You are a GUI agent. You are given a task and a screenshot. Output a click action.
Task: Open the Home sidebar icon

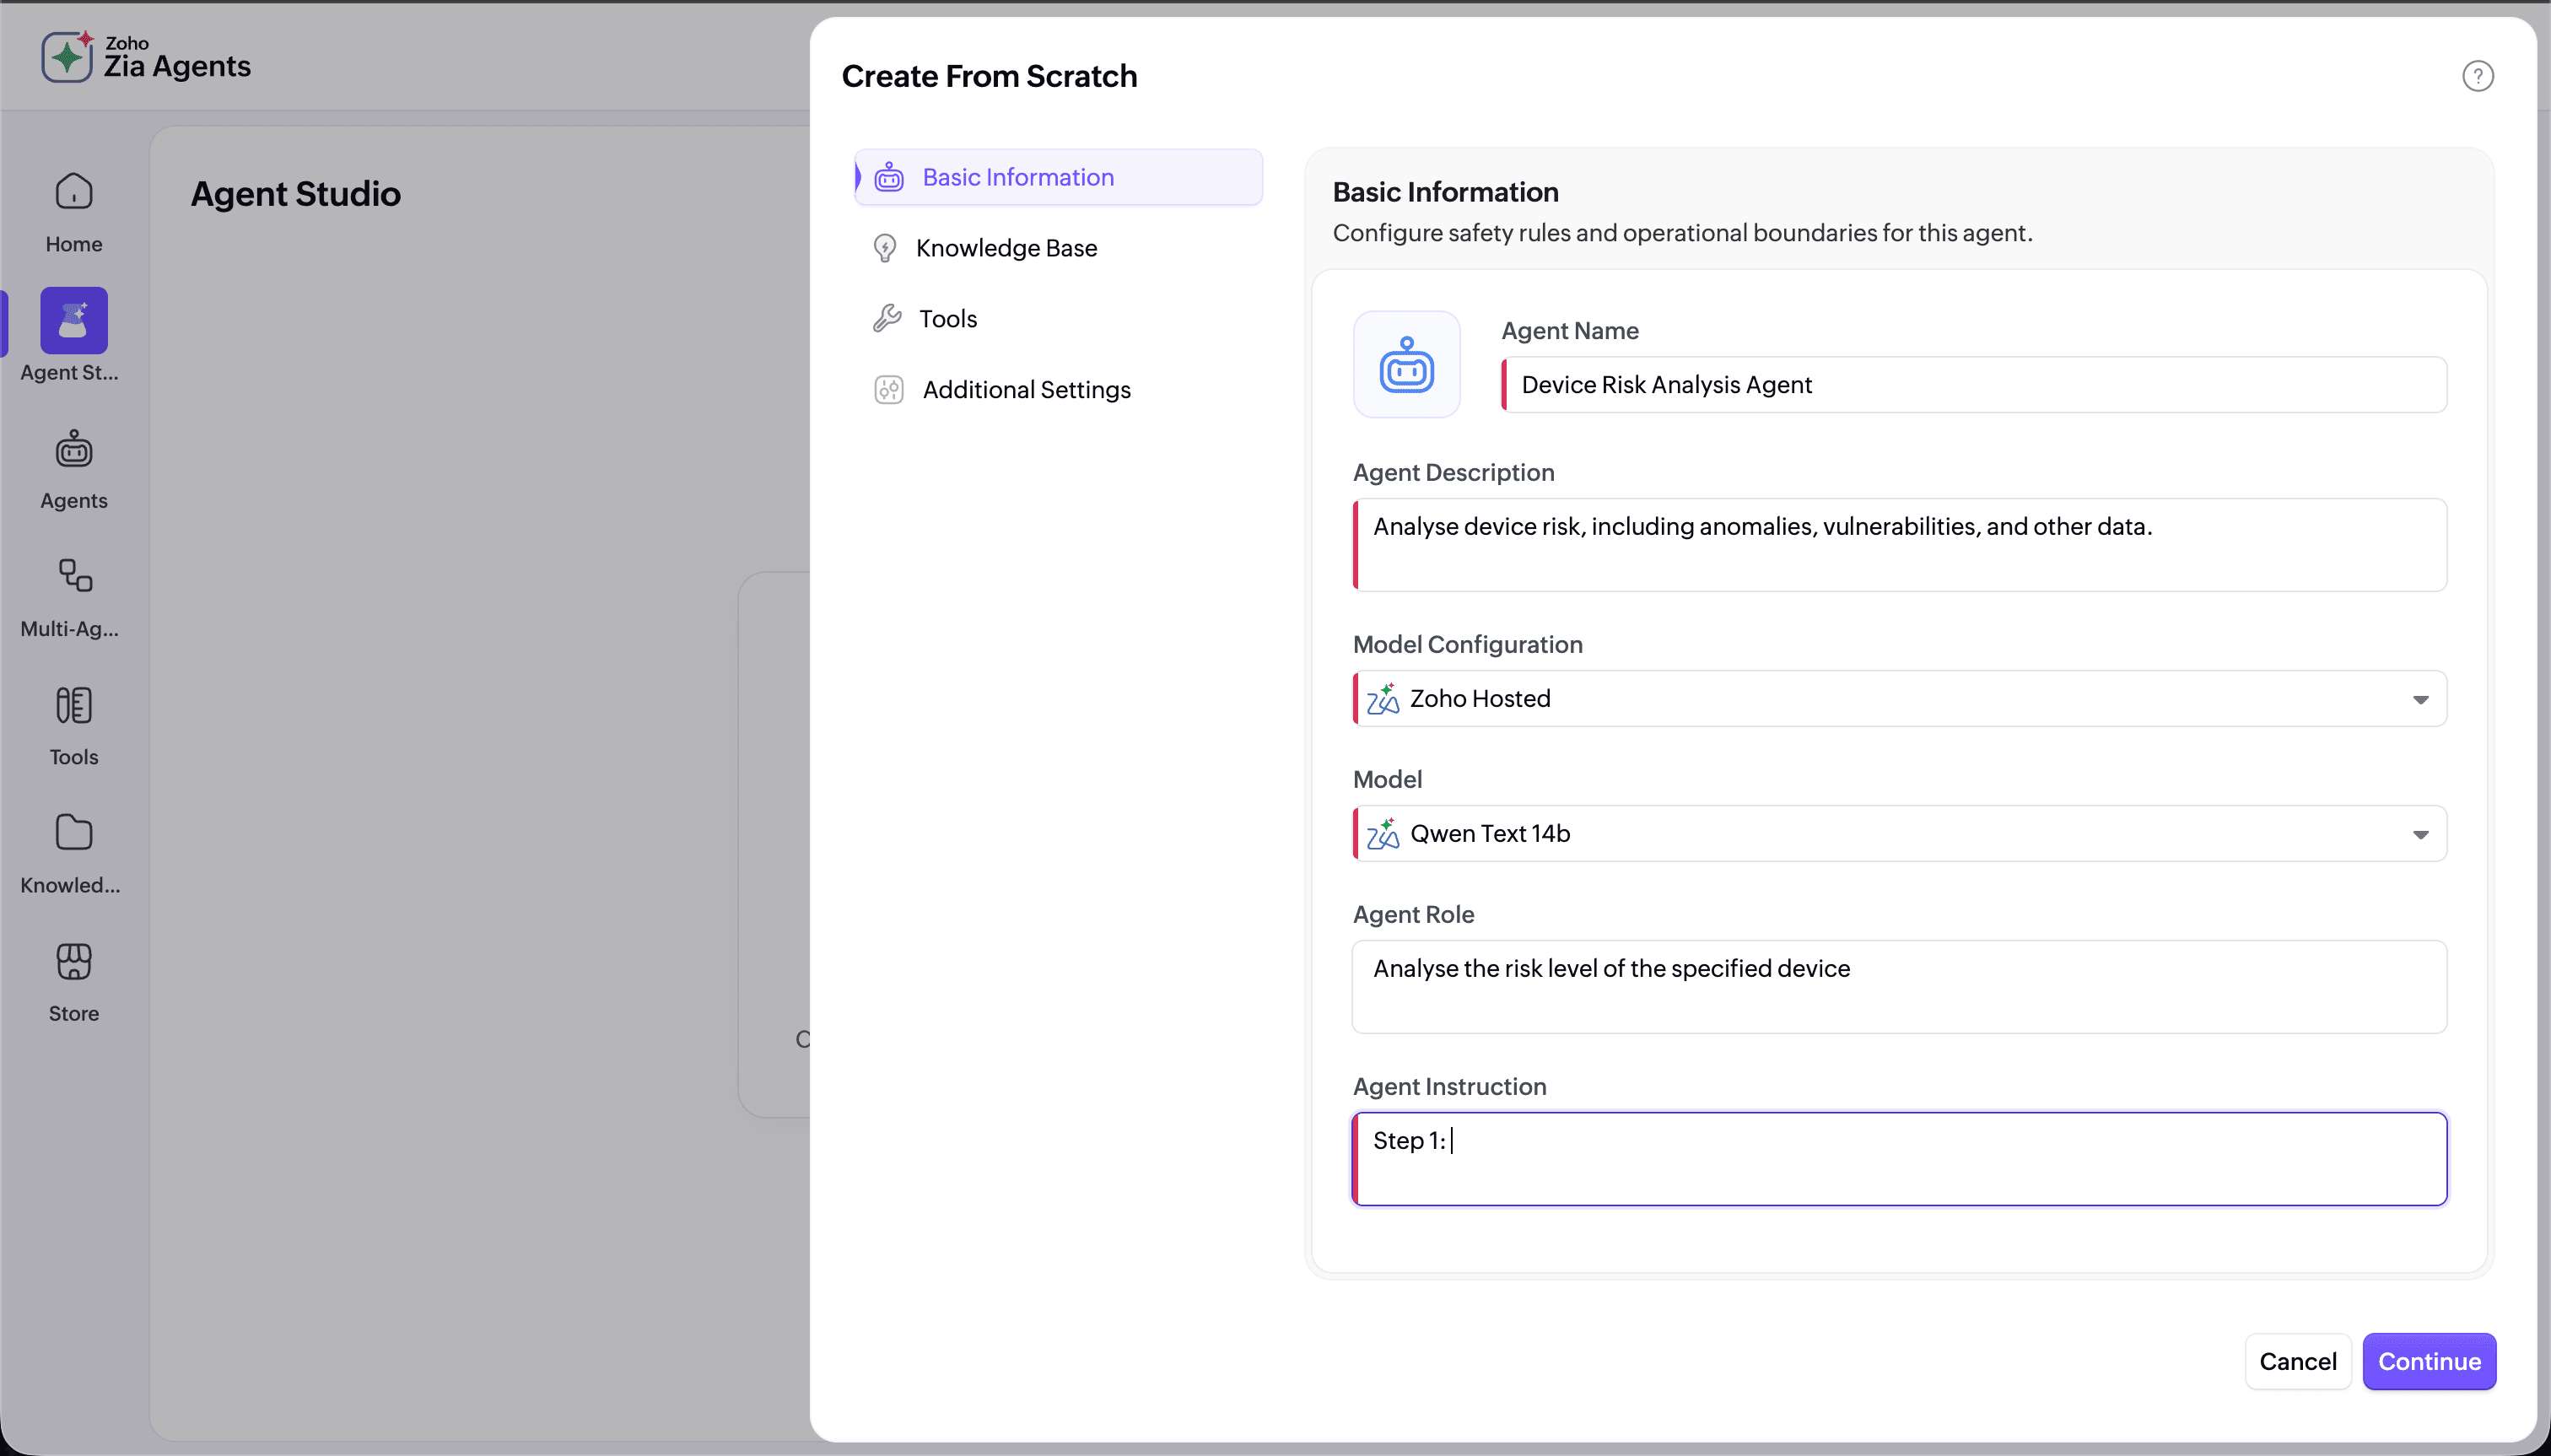pyautogui.click(x=74, y=191)
